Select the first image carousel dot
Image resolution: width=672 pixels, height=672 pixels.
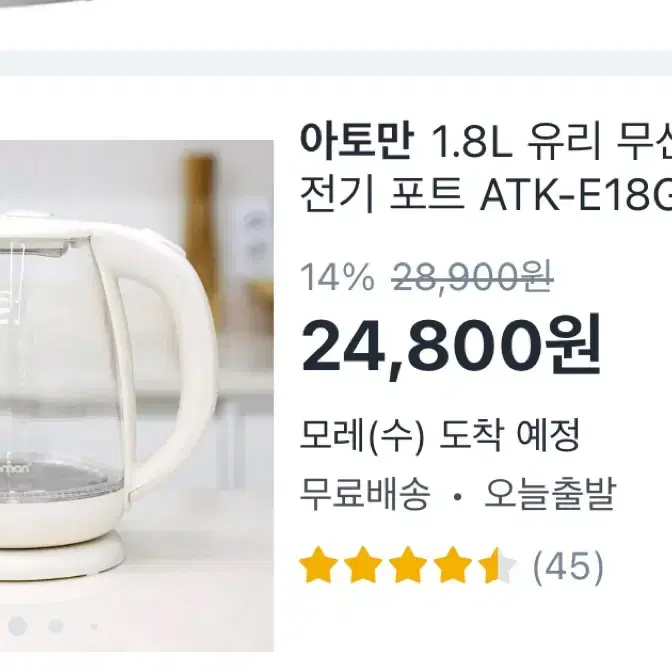17,626
